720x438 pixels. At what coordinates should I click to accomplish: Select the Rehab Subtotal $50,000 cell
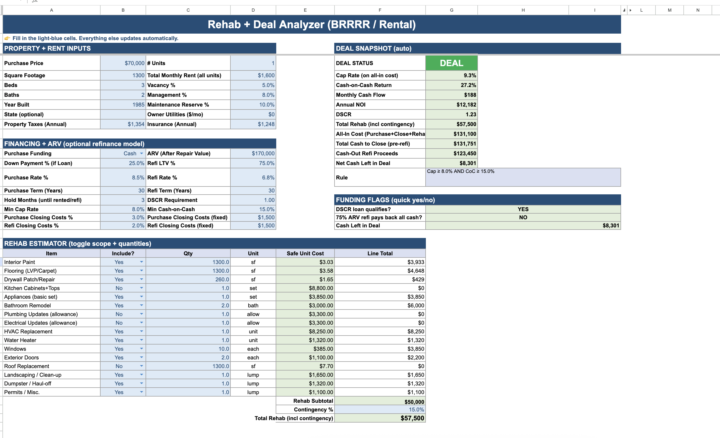point(380,401)
